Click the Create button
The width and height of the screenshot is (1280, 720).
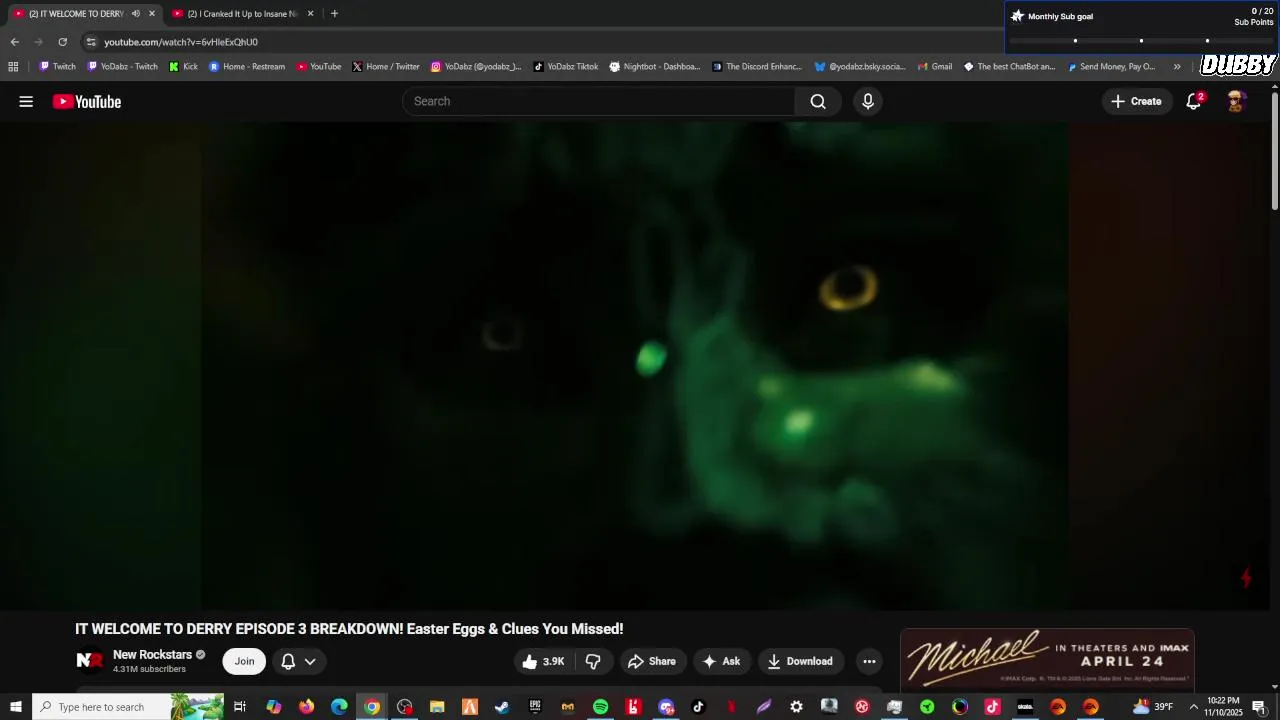(1137, 101)
